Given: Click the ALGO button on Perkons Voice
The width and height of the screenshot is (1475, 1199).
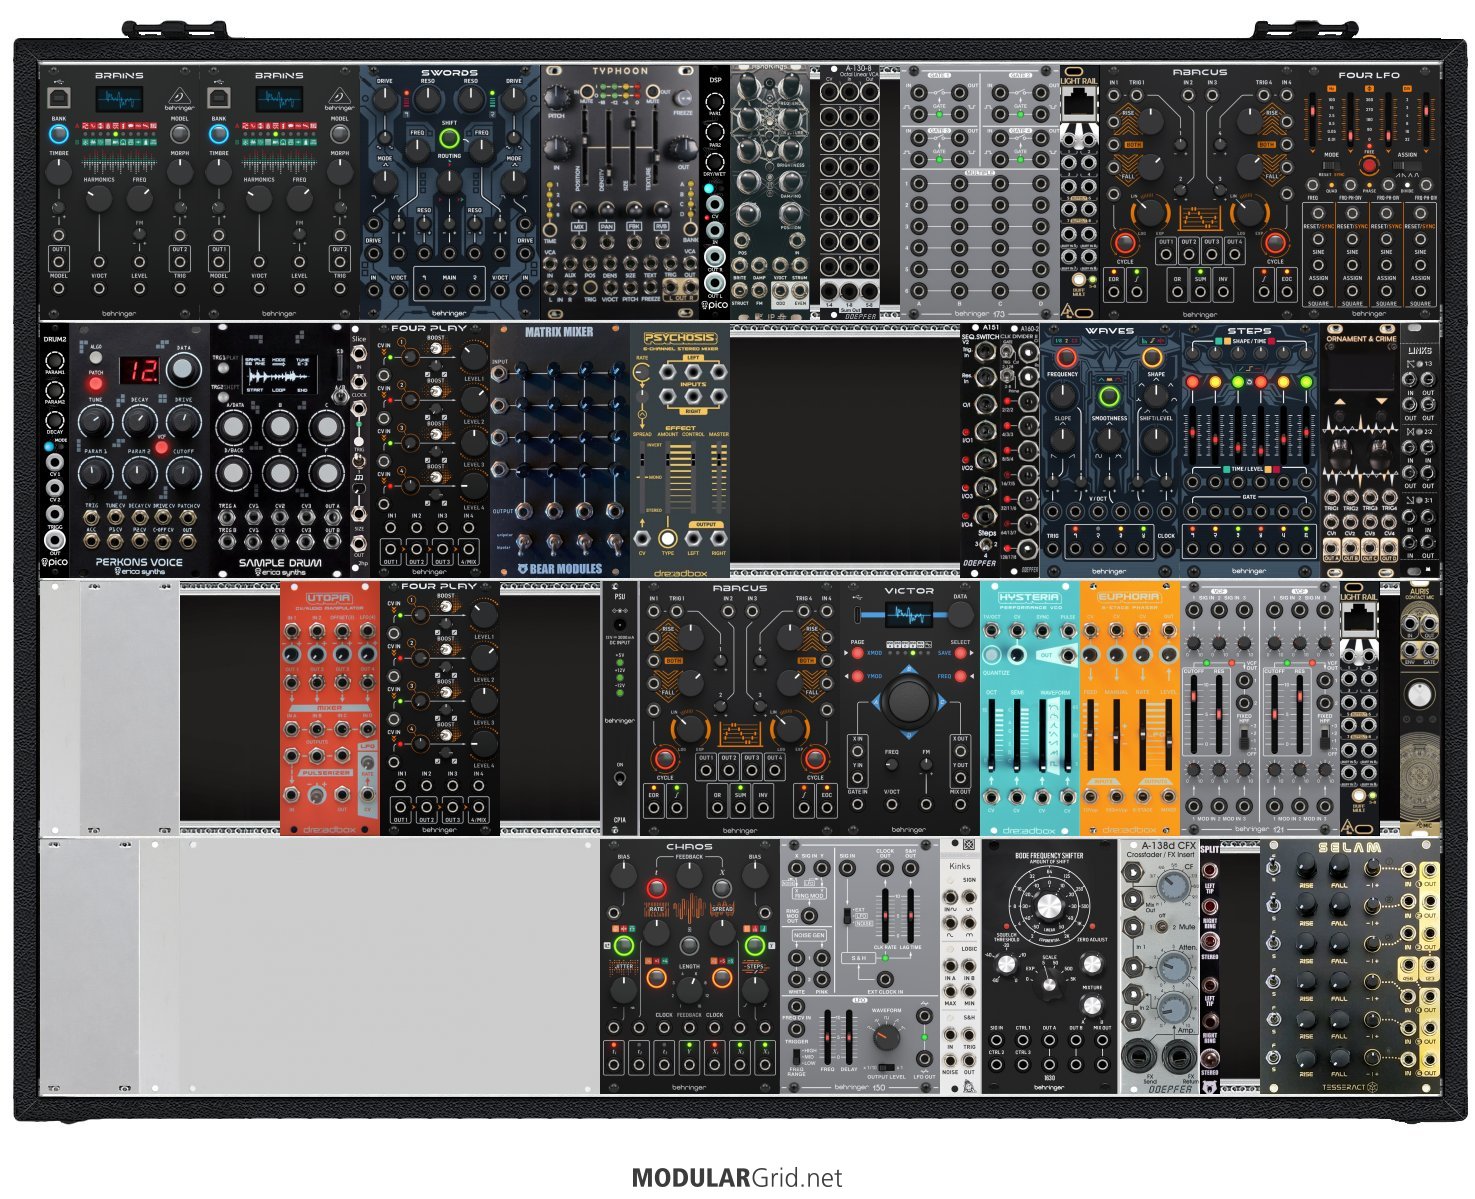Looking at the screenshot, I should pos(96,357).
